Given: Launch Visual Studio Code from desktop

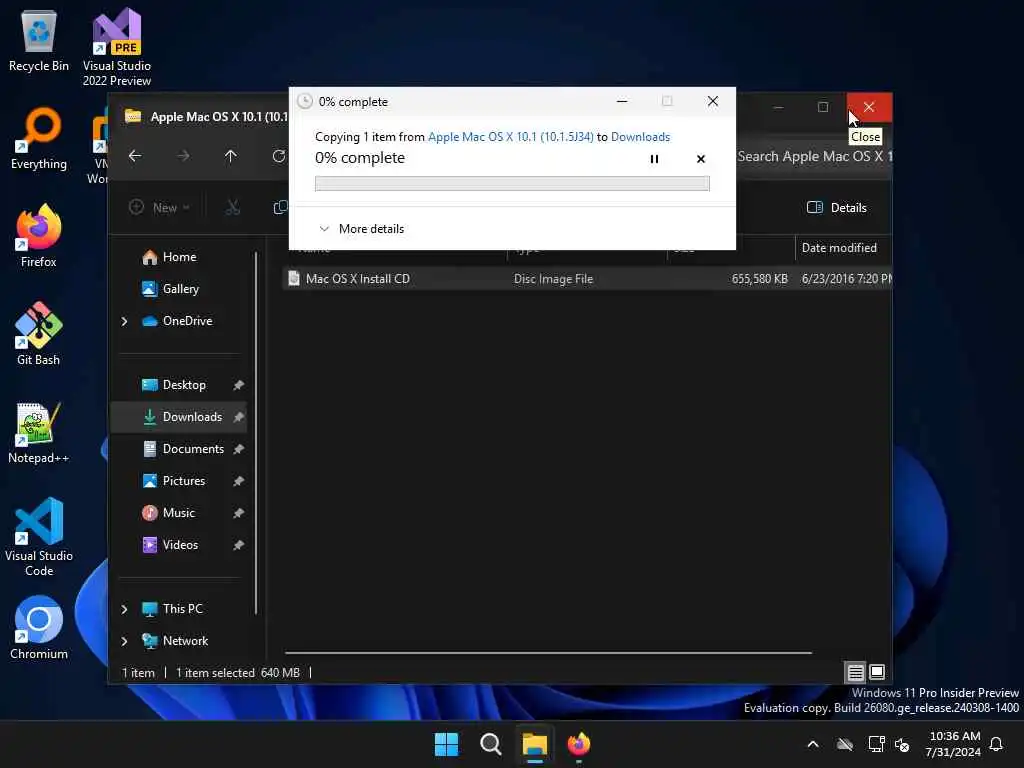Looking at the screenshot, I should (x=39, y=537).
